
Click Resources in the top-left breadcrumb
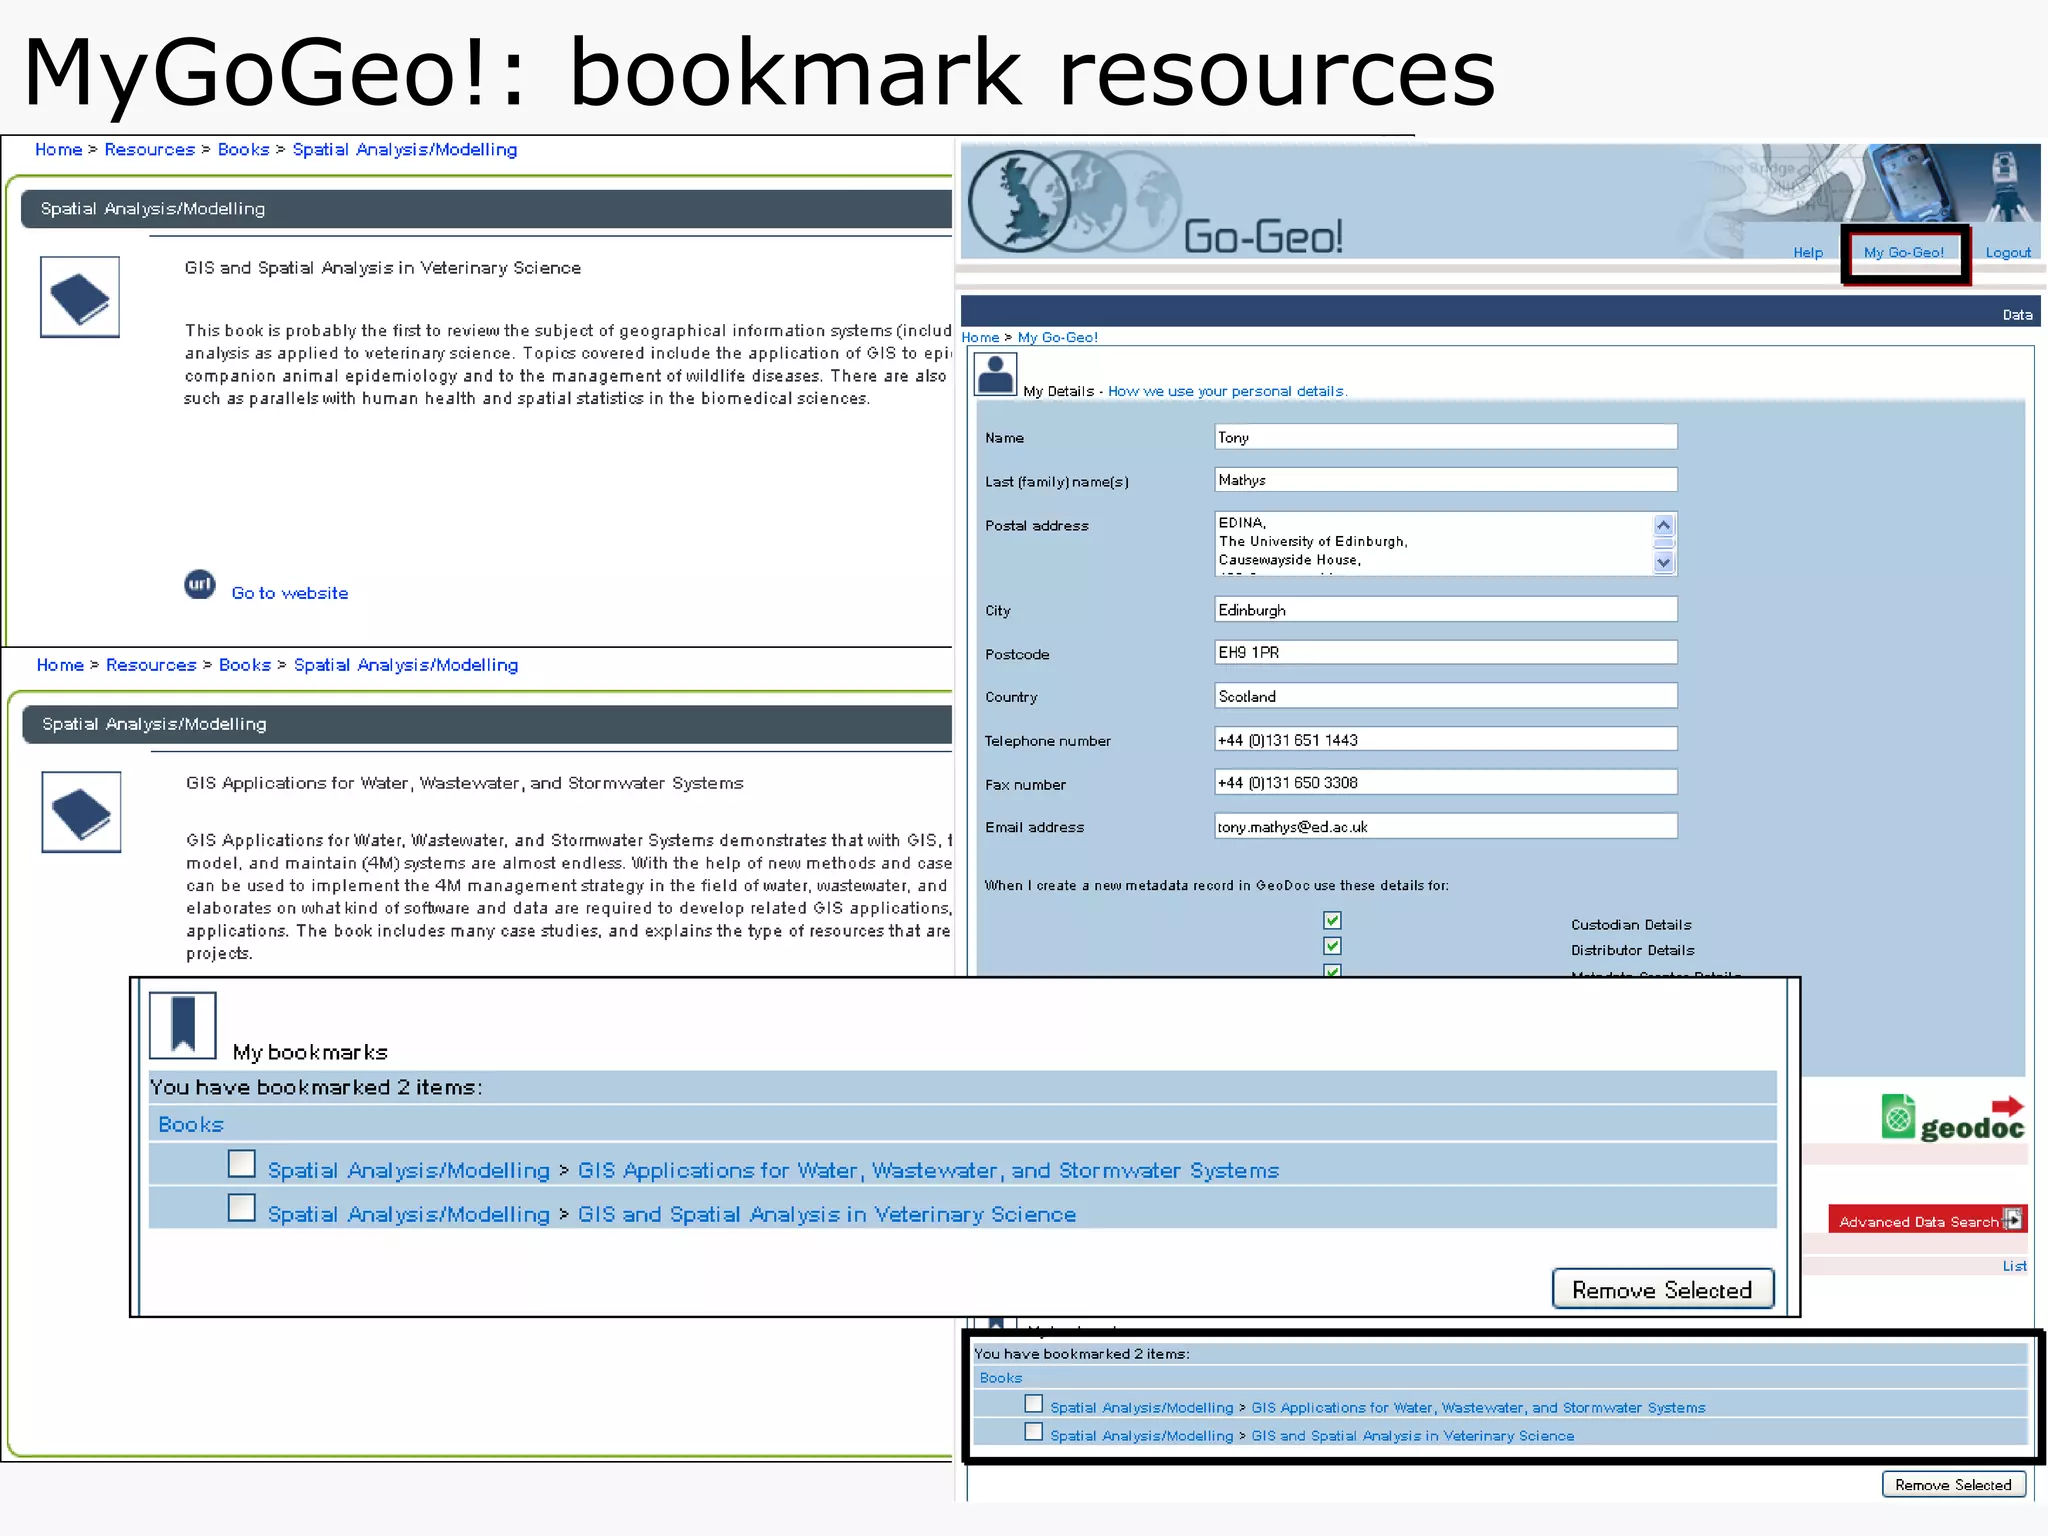(150, 149)
